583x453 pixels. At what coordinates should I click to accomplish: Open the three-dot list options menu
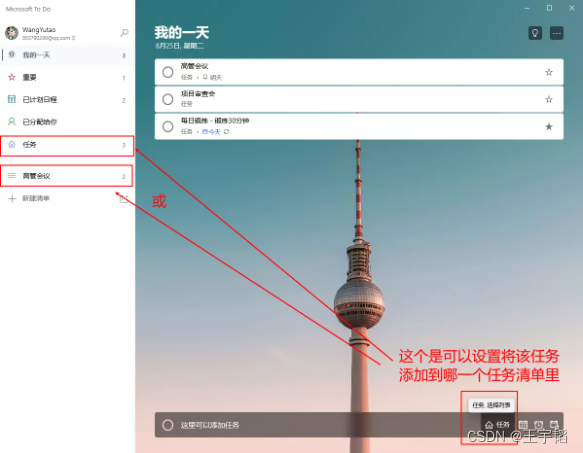pos(556,33)
